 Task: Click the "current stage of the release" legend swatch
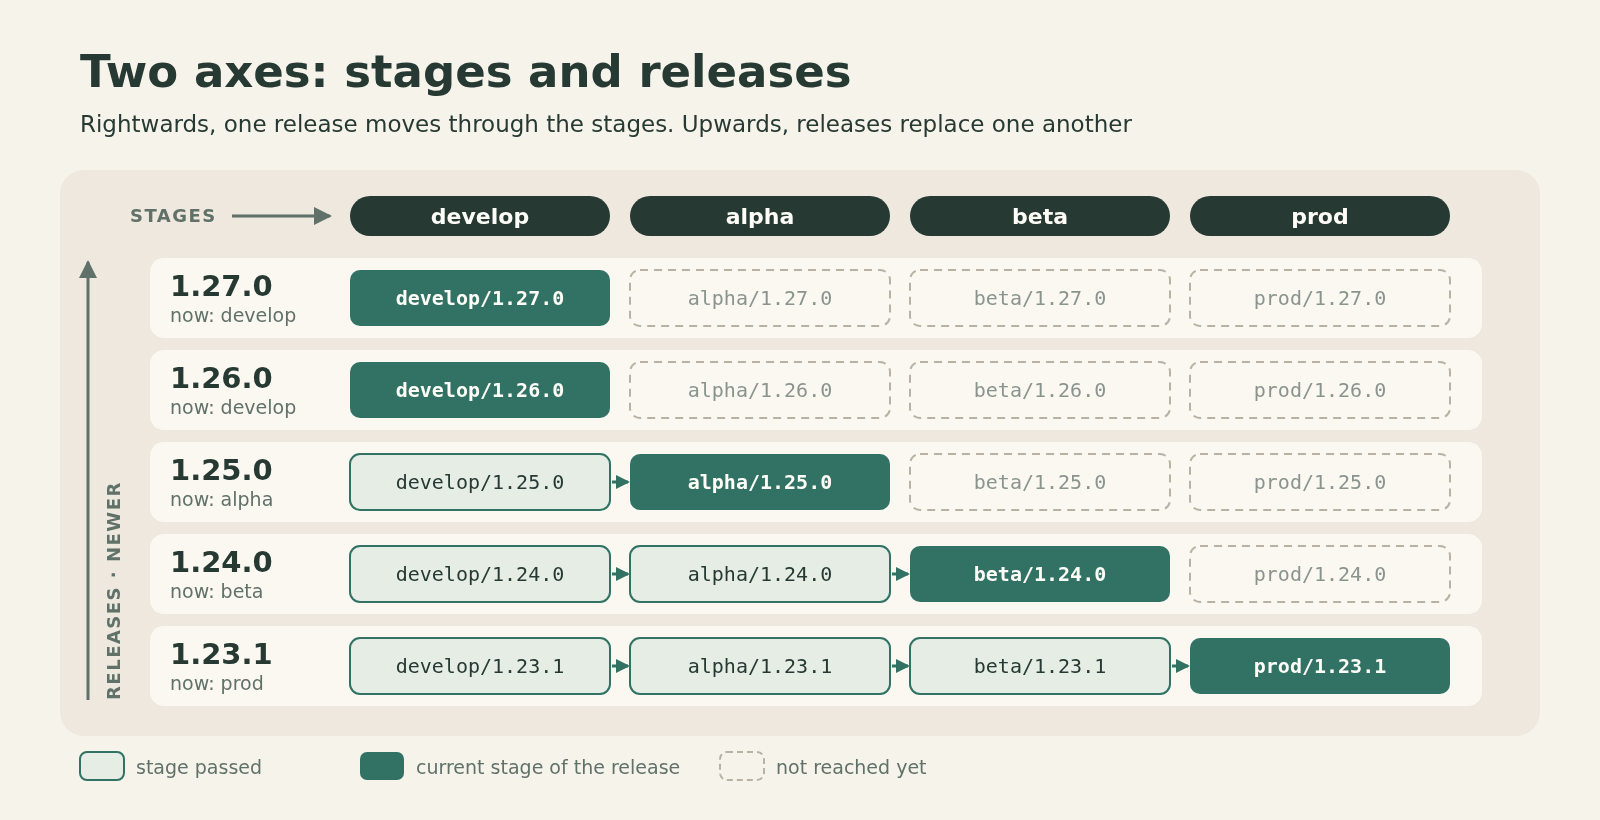(x=382, y=766)
